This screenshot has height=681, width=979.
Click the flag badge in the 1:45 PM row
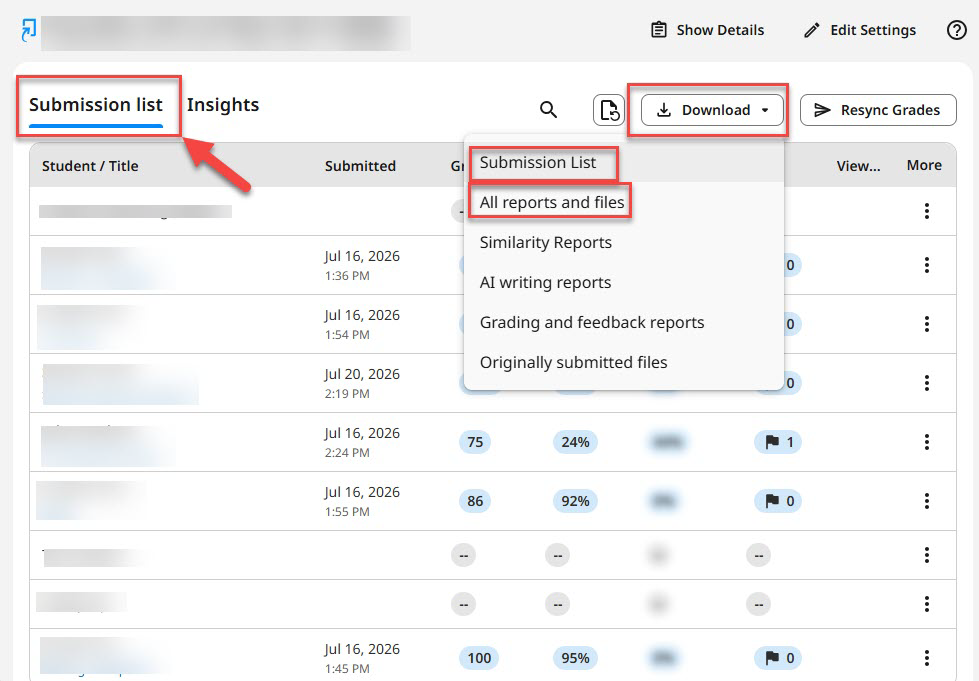click(778, 658)
